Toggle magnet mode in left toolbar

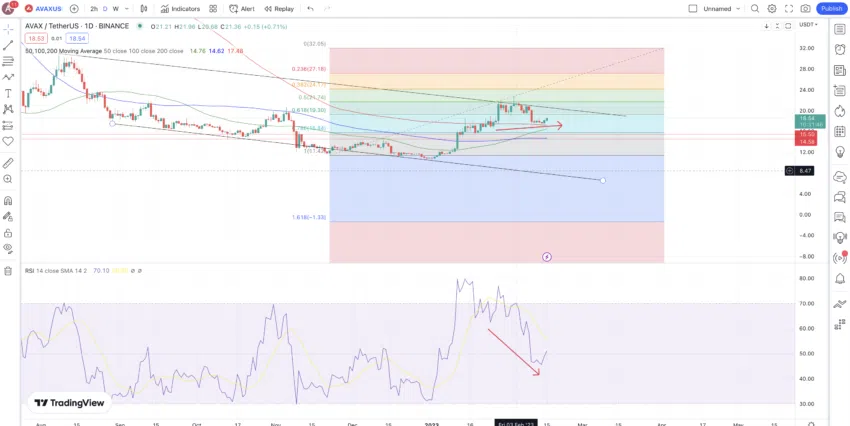8,201
